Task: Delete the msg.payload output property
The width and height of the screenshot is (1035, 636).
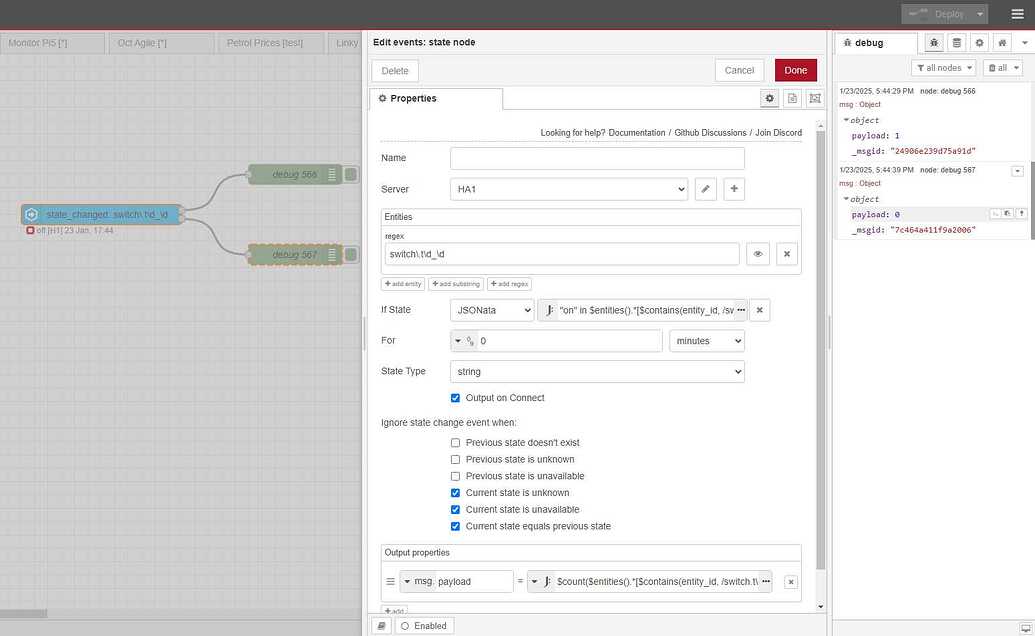Action: (x=791, y=582)
